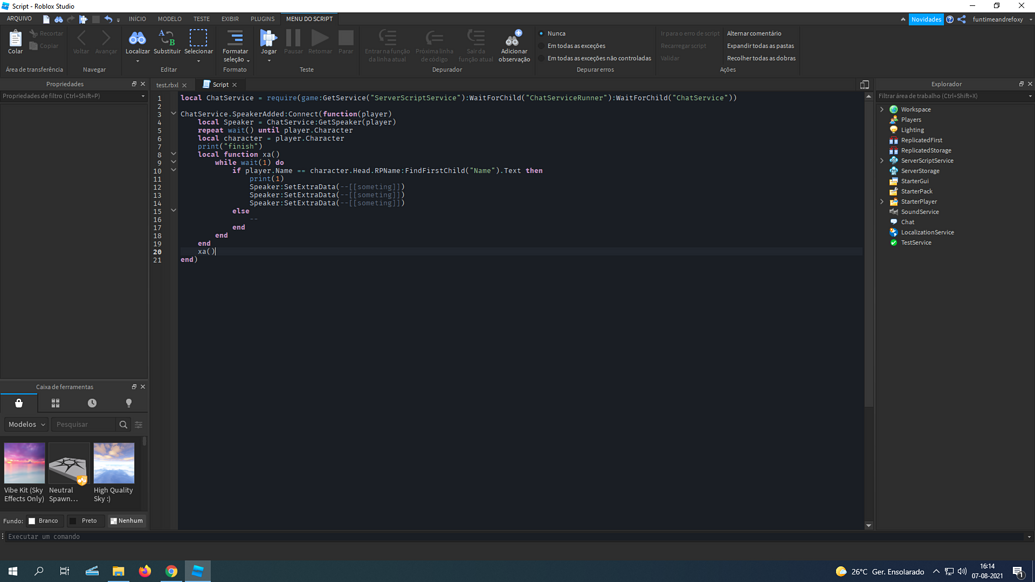The width and height of the screenshot is (1035, 582).
Task: Expand the ServerScriptService node
Action: 882,160
